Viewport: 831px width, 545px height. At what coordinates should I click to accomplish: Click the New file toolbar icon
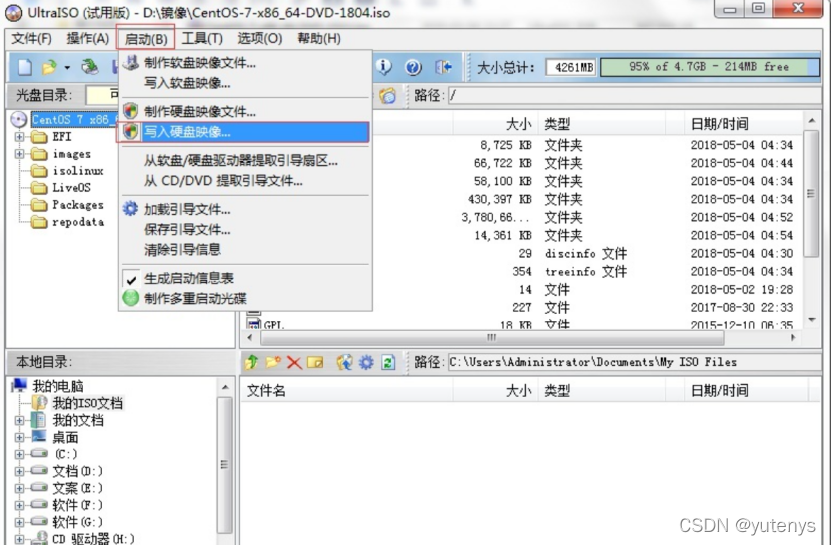[24, 67]
